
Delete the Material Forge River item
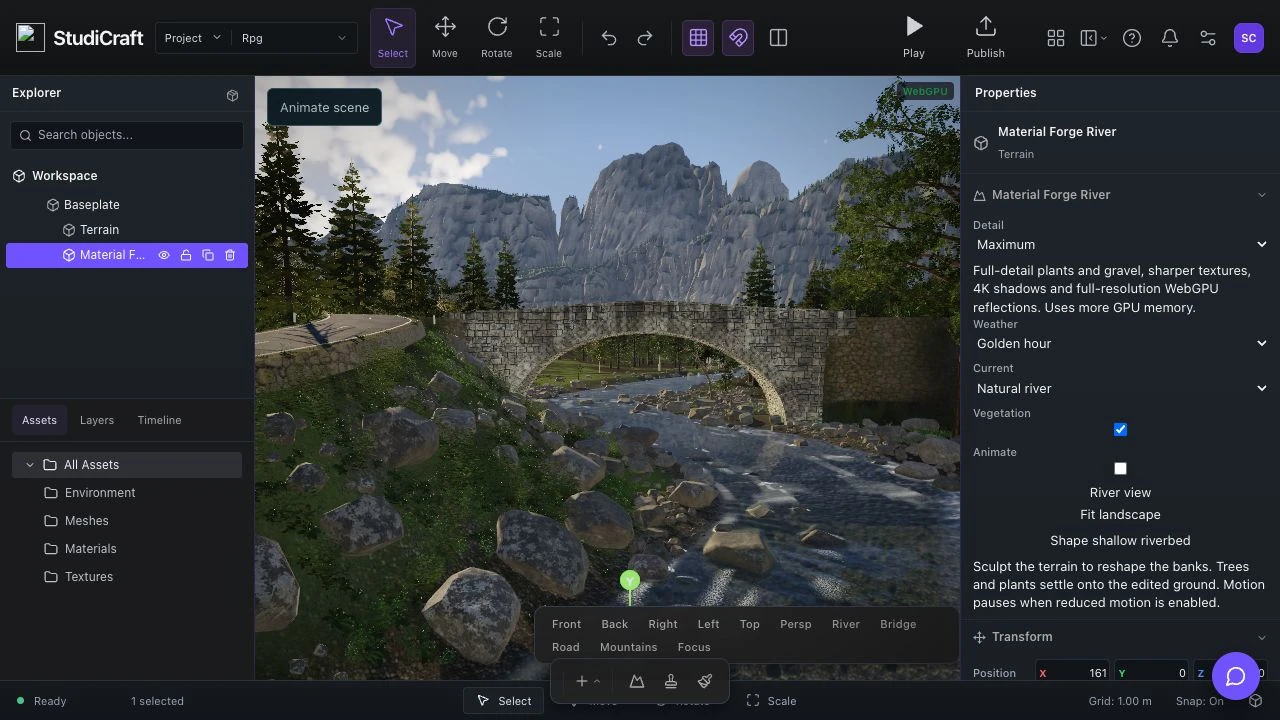[x=230, y=255]
